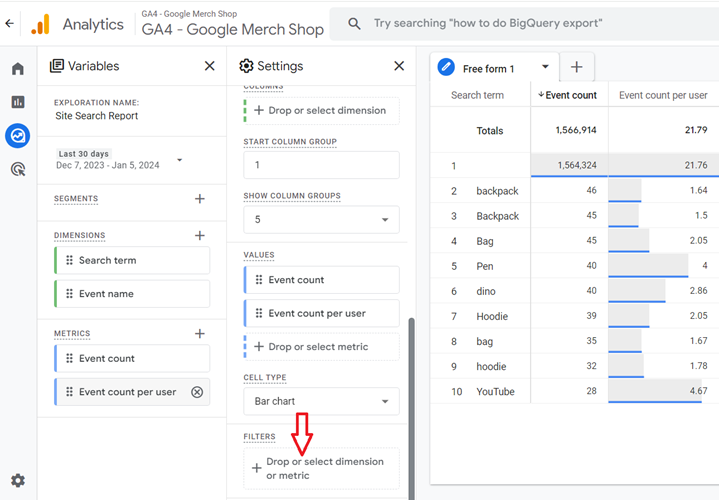Add a new dimension with plus icon
719x500 pixels.
tap(199, 235)
